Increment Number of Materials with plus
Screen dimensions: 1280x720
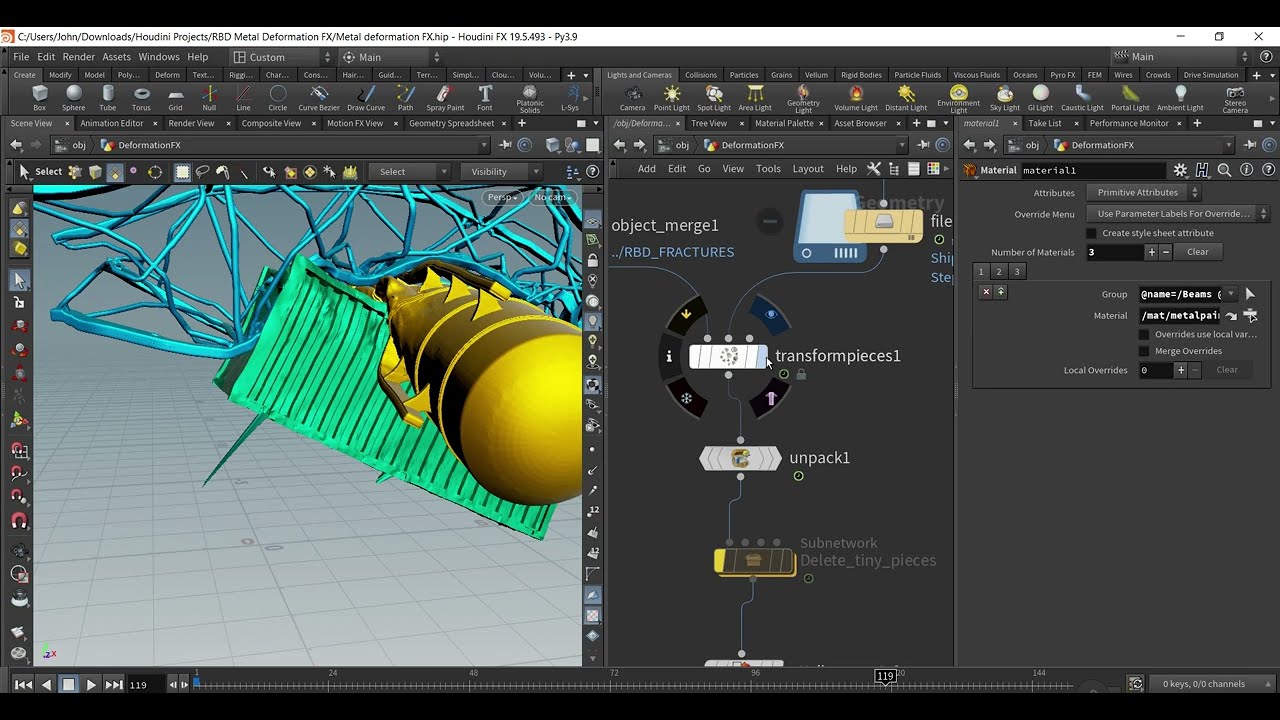pos(1152,252)
